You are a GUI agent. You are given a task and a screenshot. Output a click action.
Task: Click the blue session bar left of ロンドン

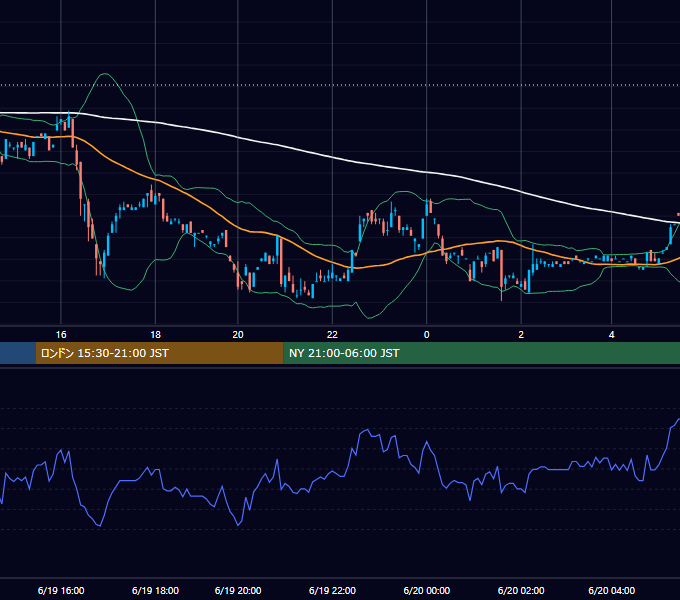tap(18, 353)
